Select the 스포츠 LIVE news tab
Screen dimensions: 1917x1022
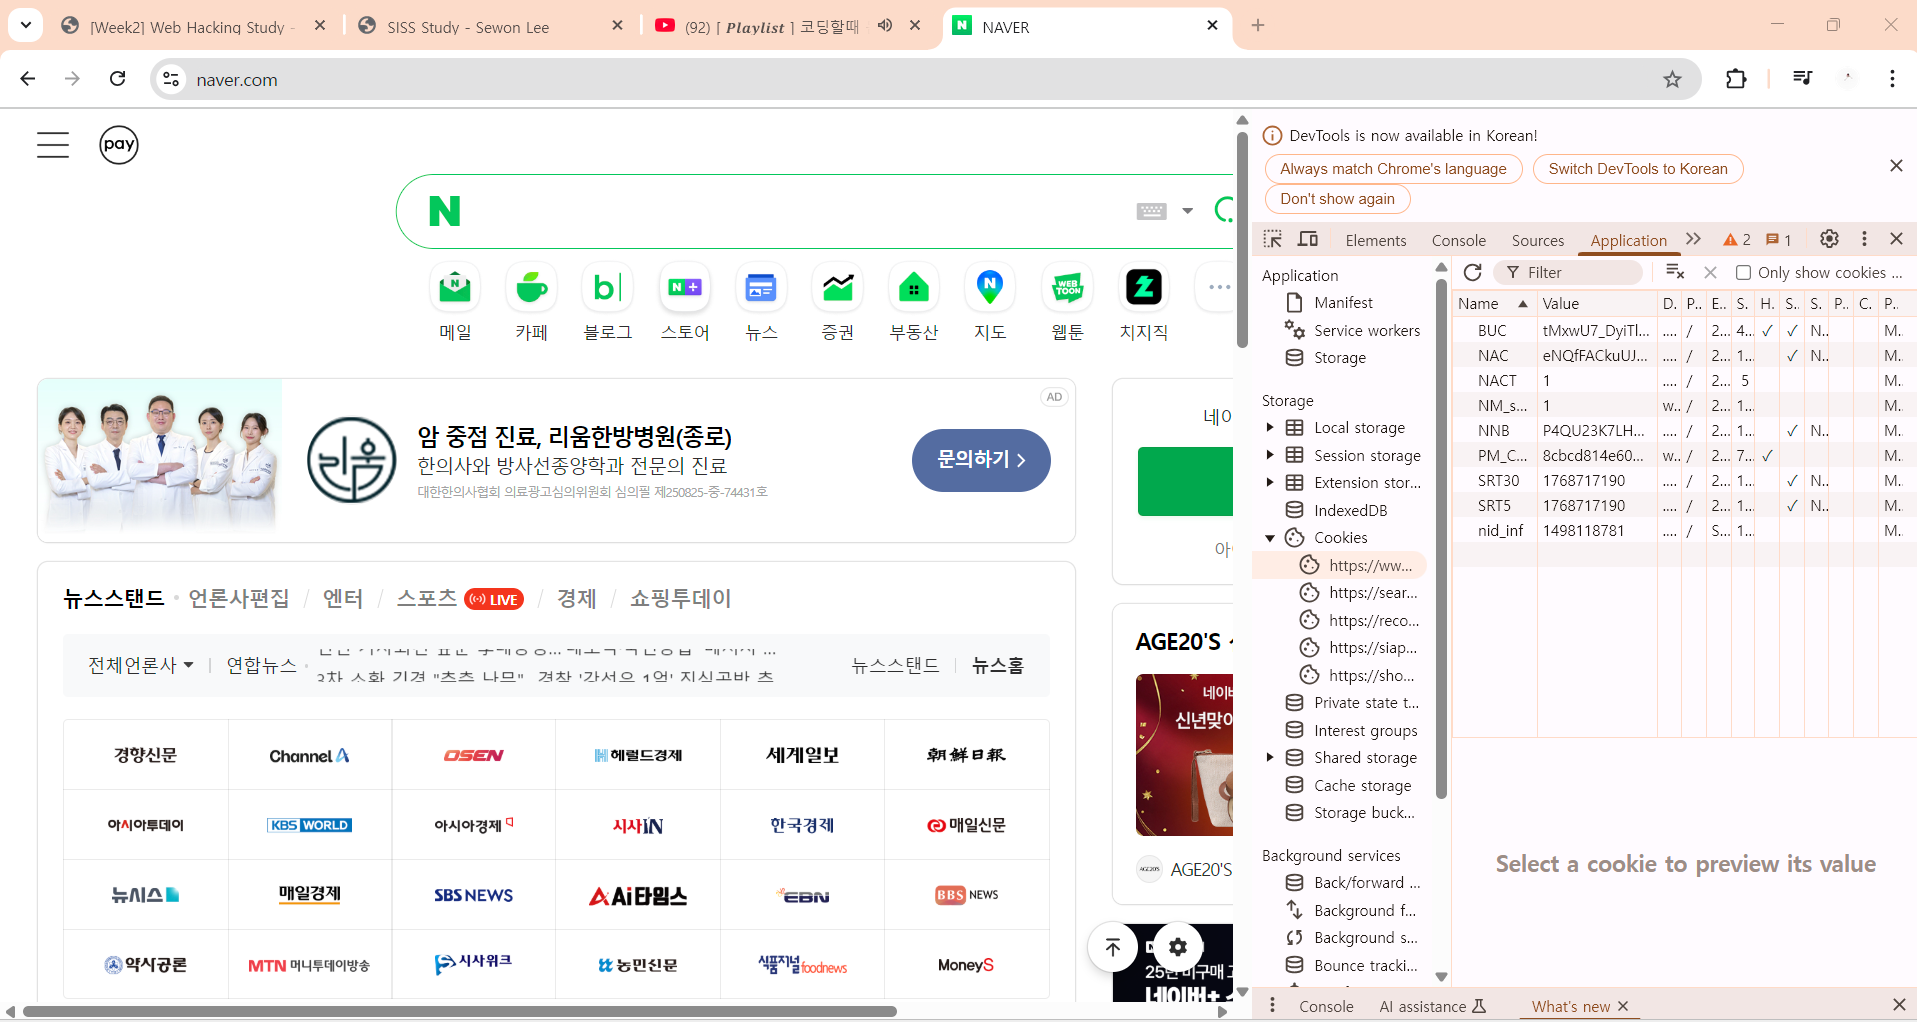click(x=427, y=598)
